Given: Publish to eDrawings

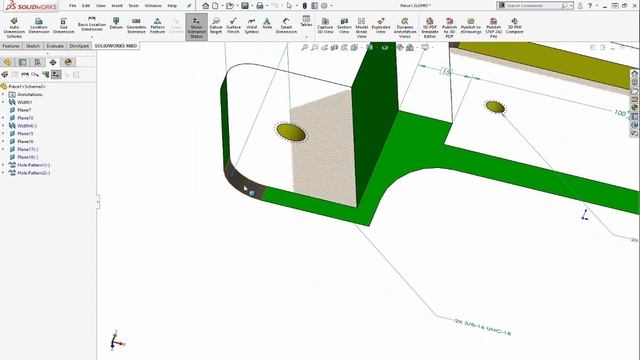Looking at the screenshot, I should click(471, 26).
